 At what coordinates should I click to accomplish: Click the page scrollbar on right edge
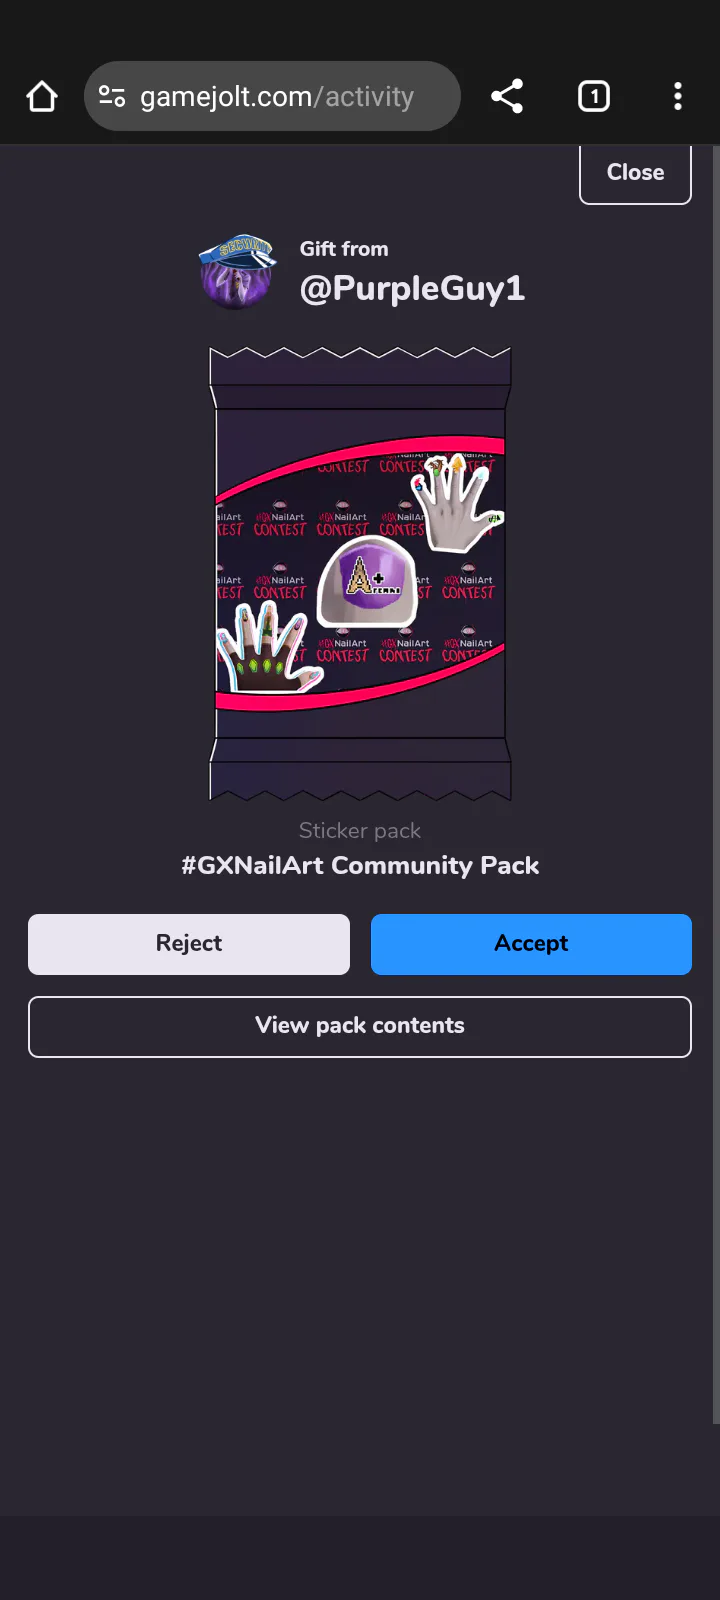click(x=715, y=780)
